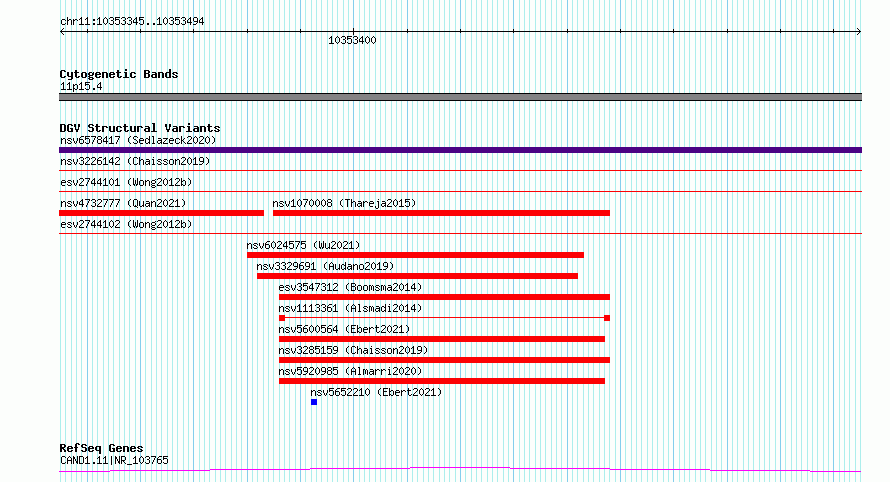Select nsv4732777 (Quan2021) variant label
Image resolution: width=890 pixels, height=482 pixels.
tap(123, 203)
